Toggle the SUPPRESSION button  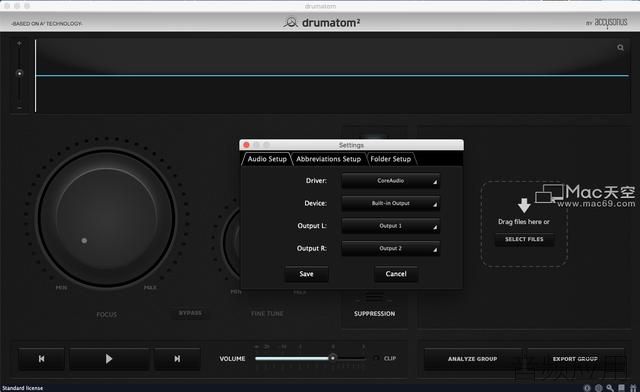click(374, 313)
